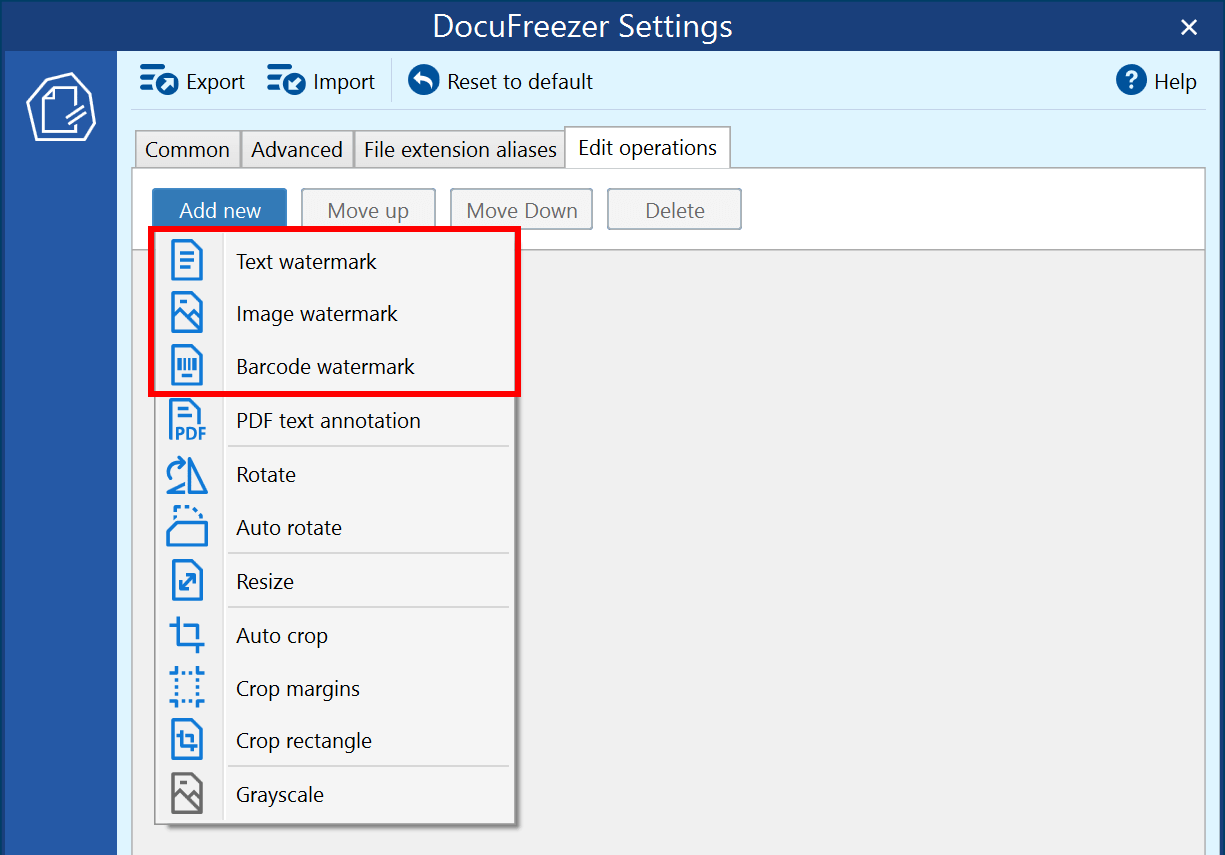Select the Image watermark menu entry
Image resolution: width=1225 pixels, height=855 pixels.
pos(316,314)
